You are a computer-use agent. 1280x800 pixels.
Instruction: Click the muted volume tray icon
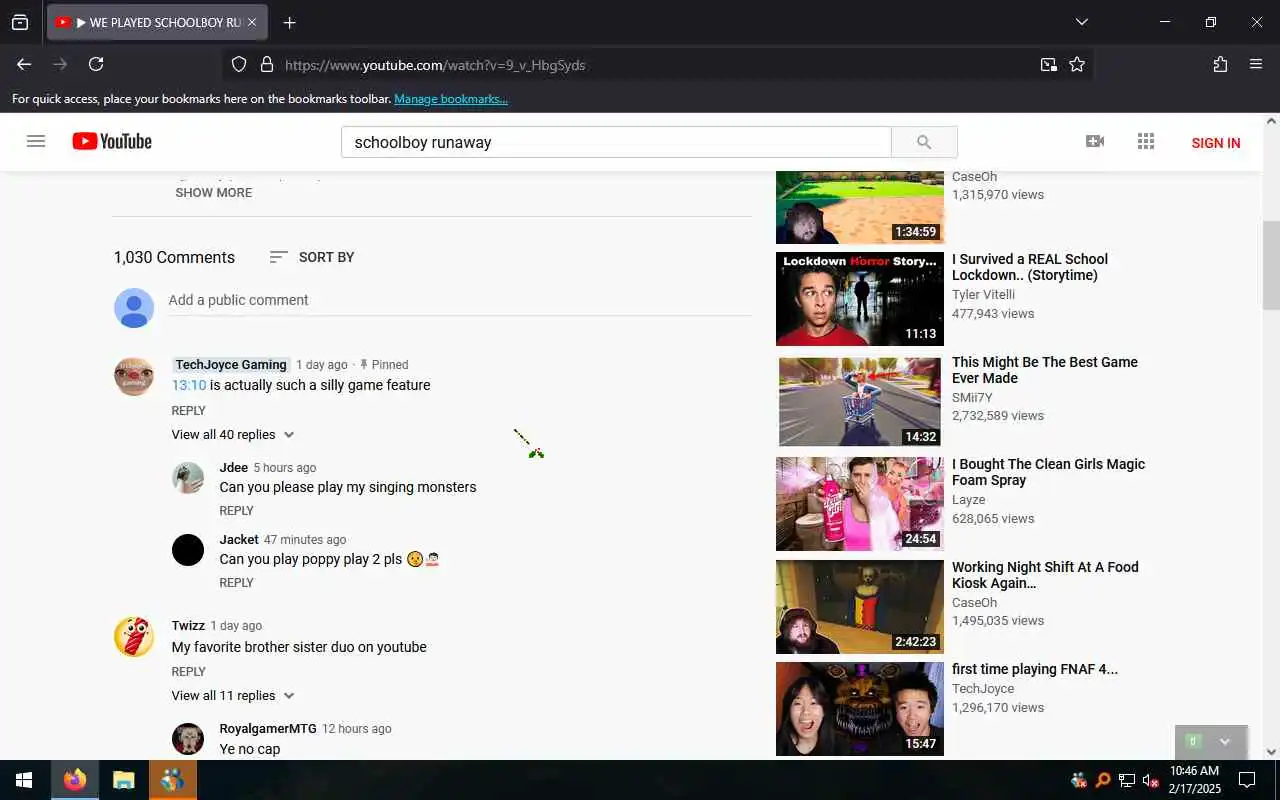(x=1150, y=781)
